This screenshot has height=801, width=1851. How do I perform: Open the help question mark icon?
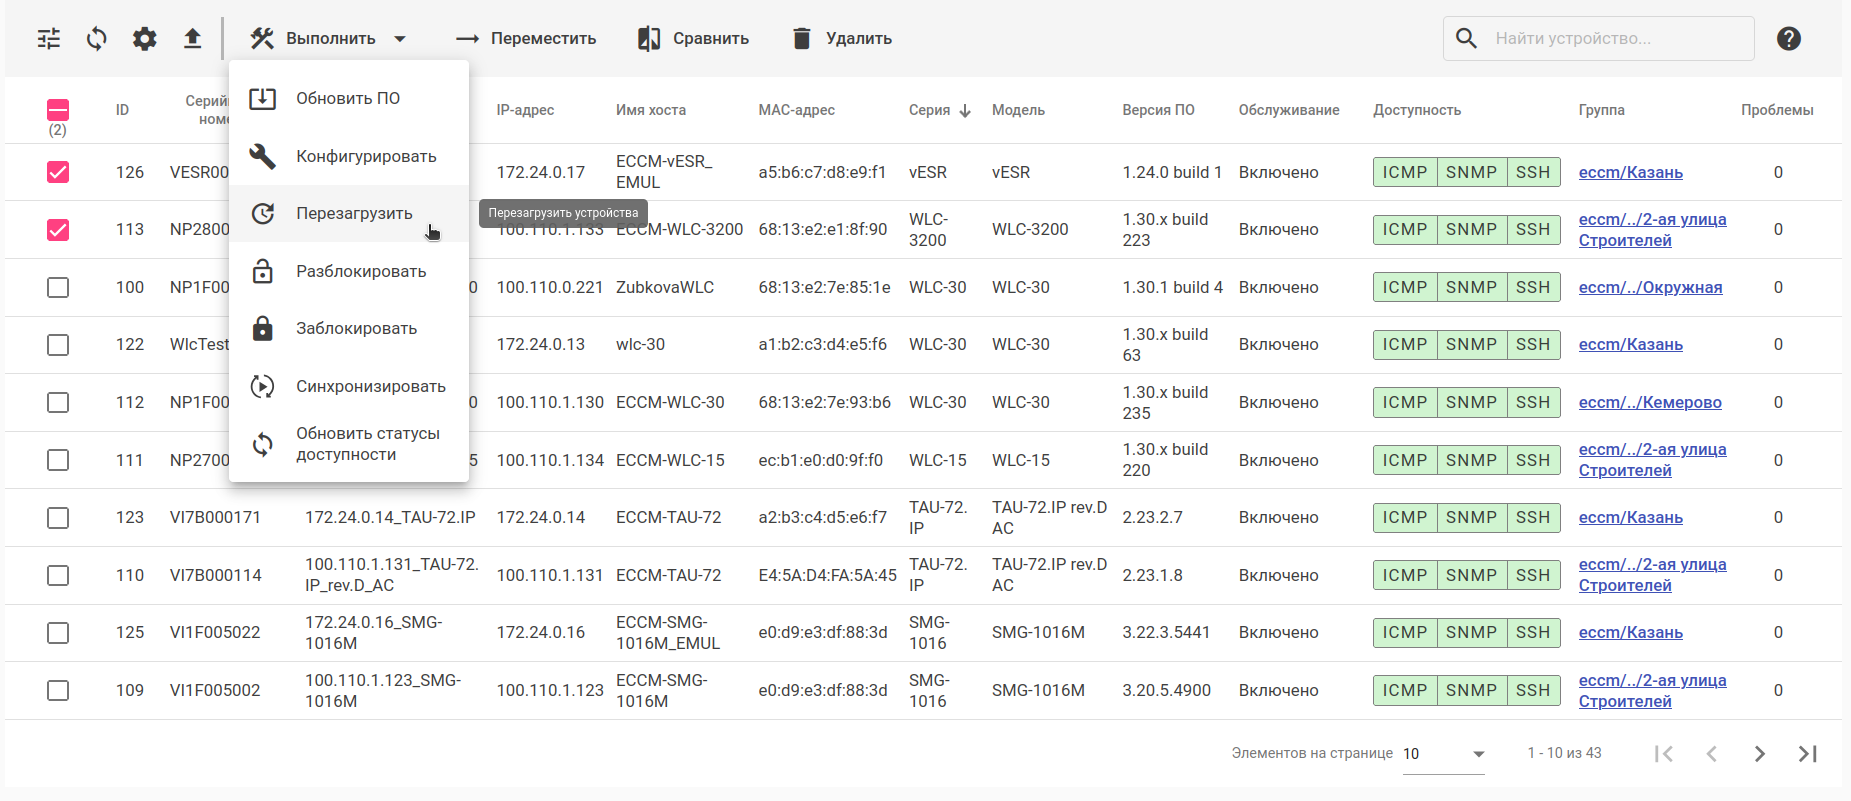[x=1789, y=39]
